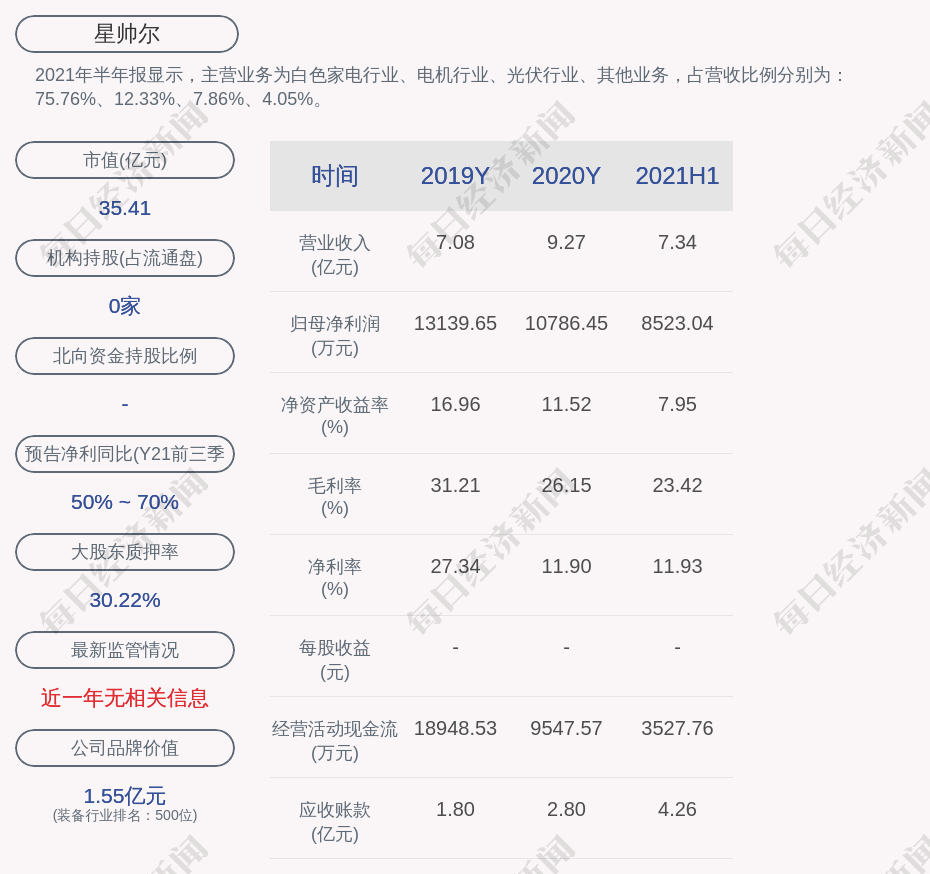Click the receivables value 4.26
Screen dimensions: 930x874
point(677,809)
